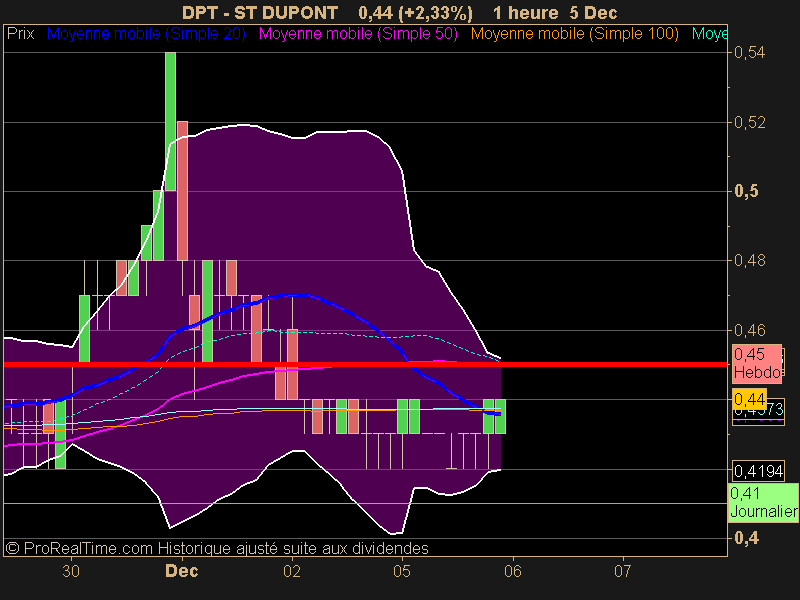800x600 pixels.
Task: Click the '0,46' price axis value
Action: coord(749,331)
